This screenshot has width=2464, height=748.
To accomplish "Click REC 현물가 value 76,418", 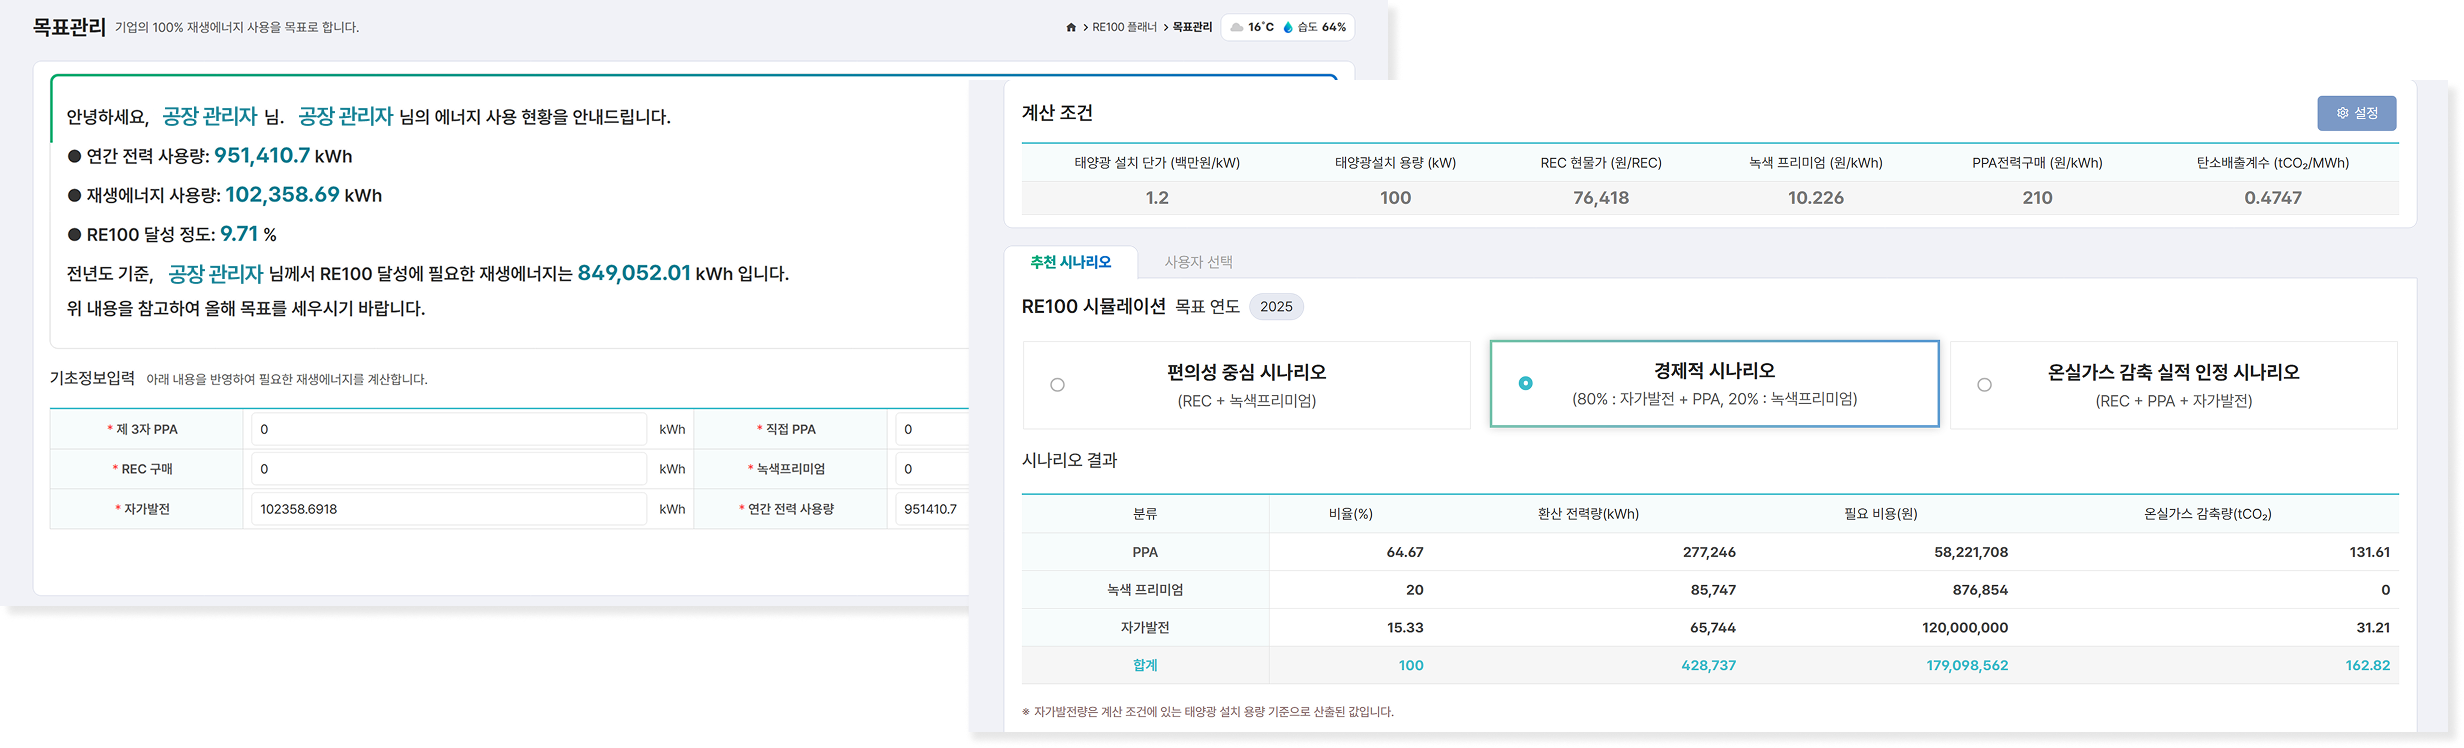I will [1600, 198].
